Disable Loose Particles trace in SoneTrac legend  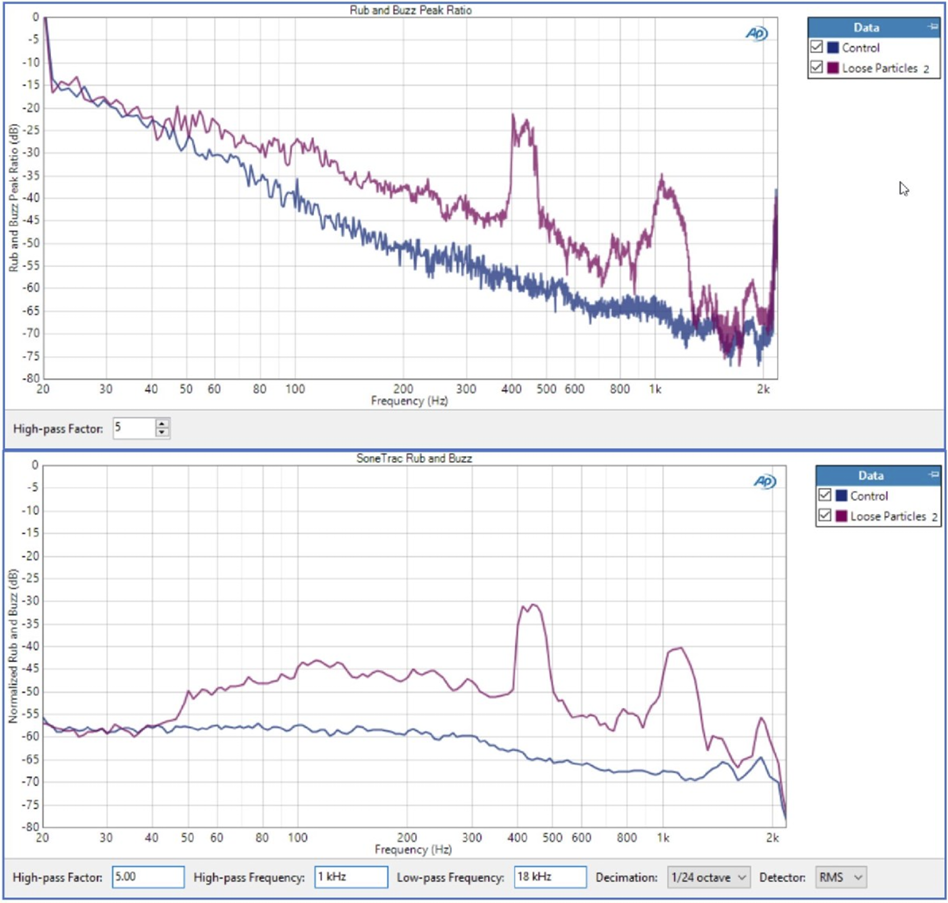coord(825,516)
